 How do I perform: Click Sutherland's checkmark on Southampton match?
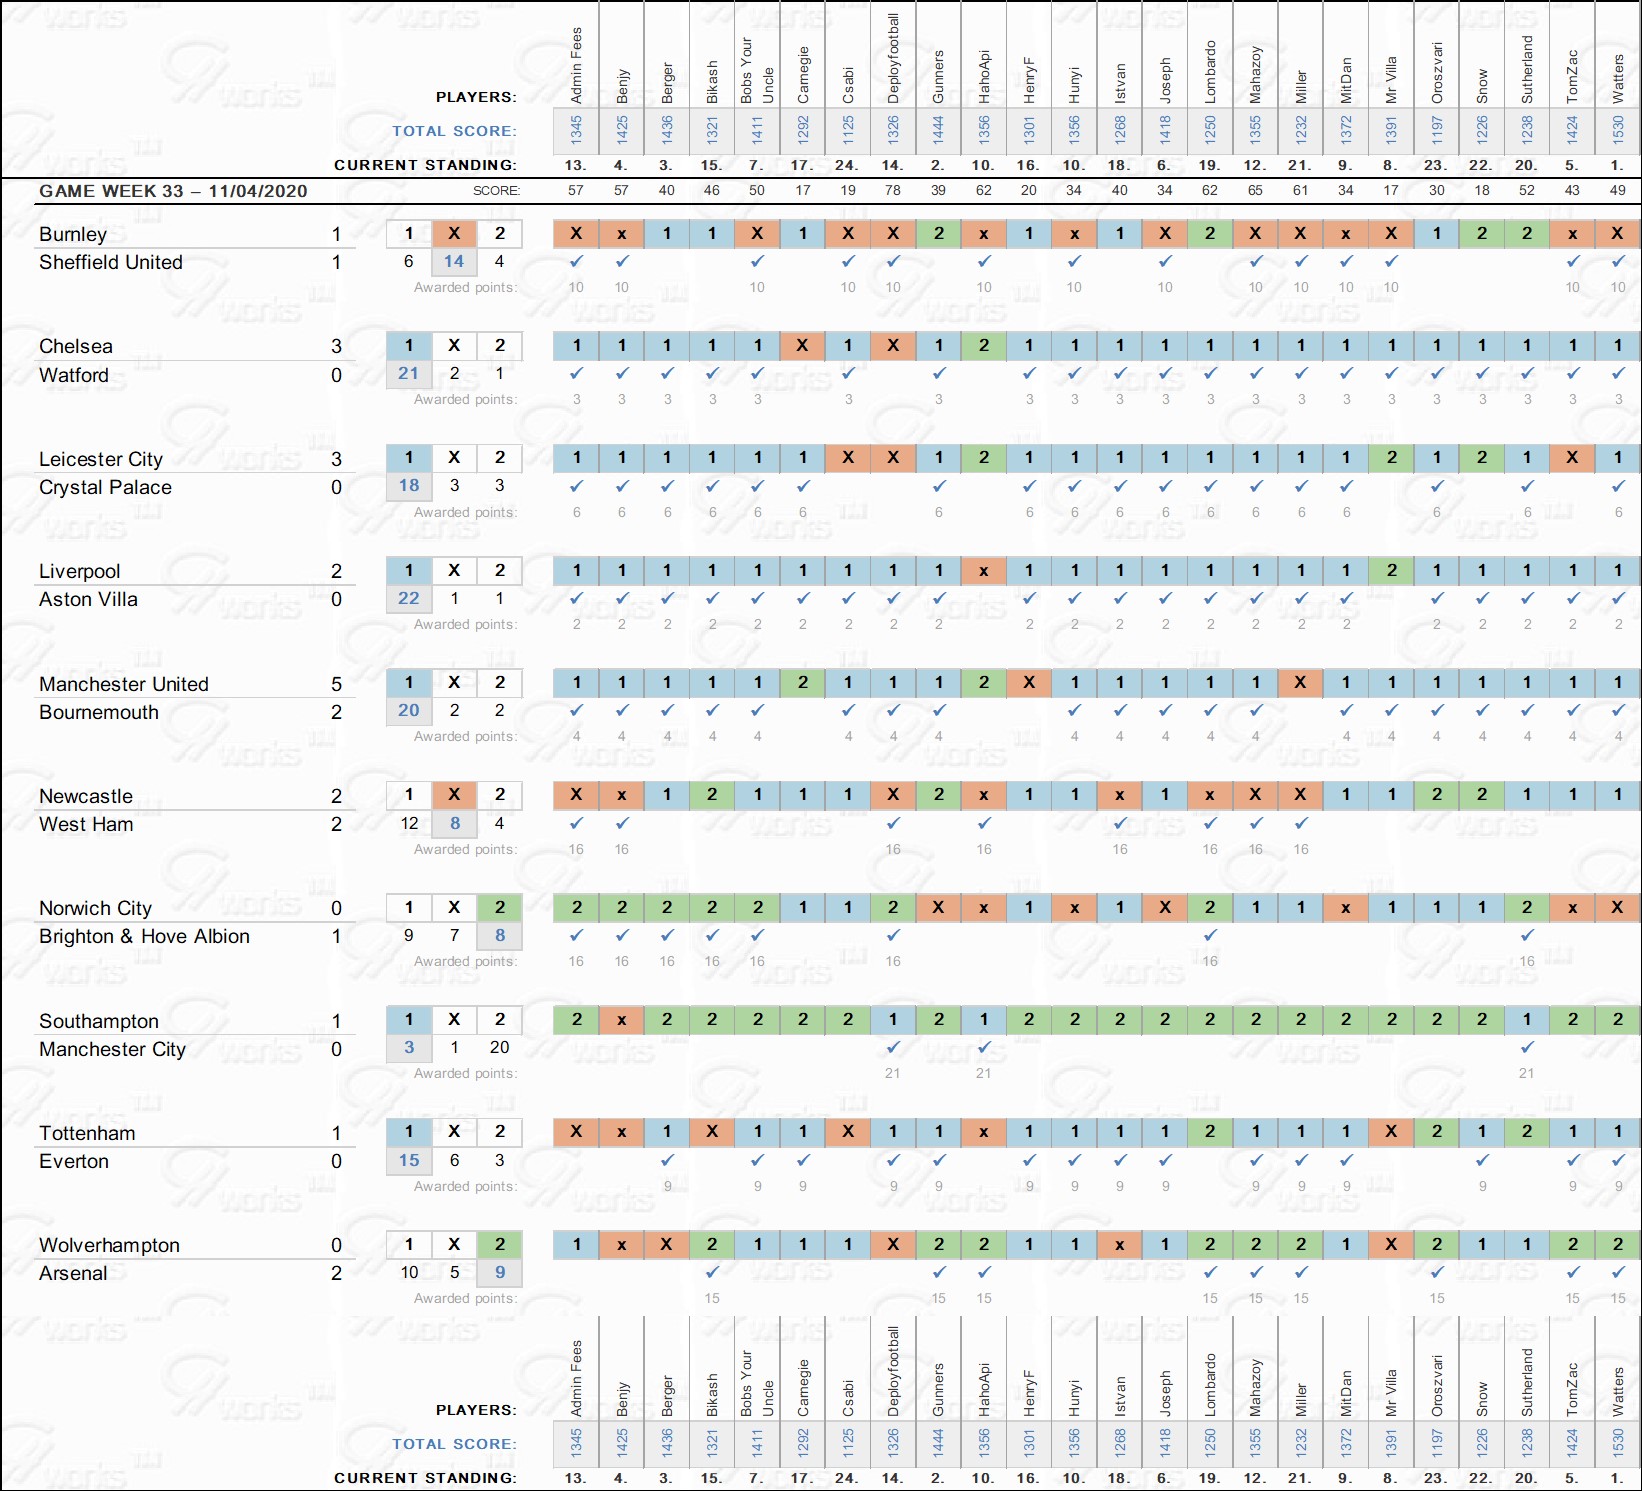coord(1527,1047)
